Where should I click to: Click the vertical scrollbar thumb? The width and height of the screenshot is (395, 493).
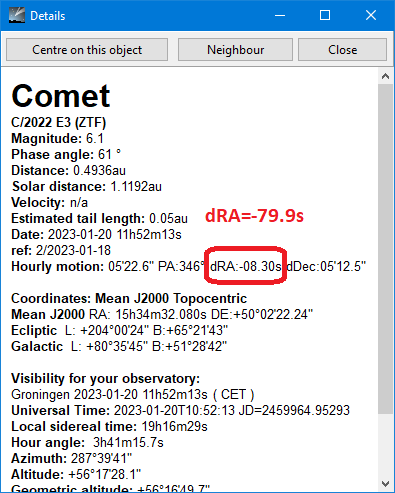pos(385,249)
